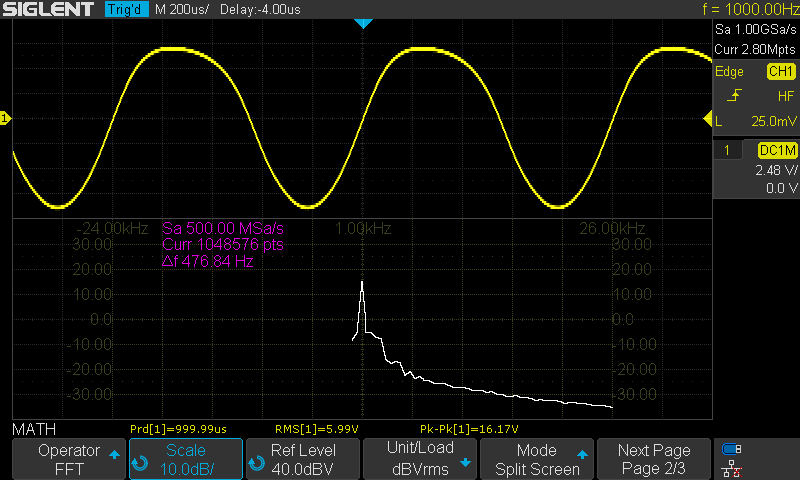Viewport: 800px width, 480px height.
Task: Go to Next Page 2/3
Action: click(x=653, y=459)
